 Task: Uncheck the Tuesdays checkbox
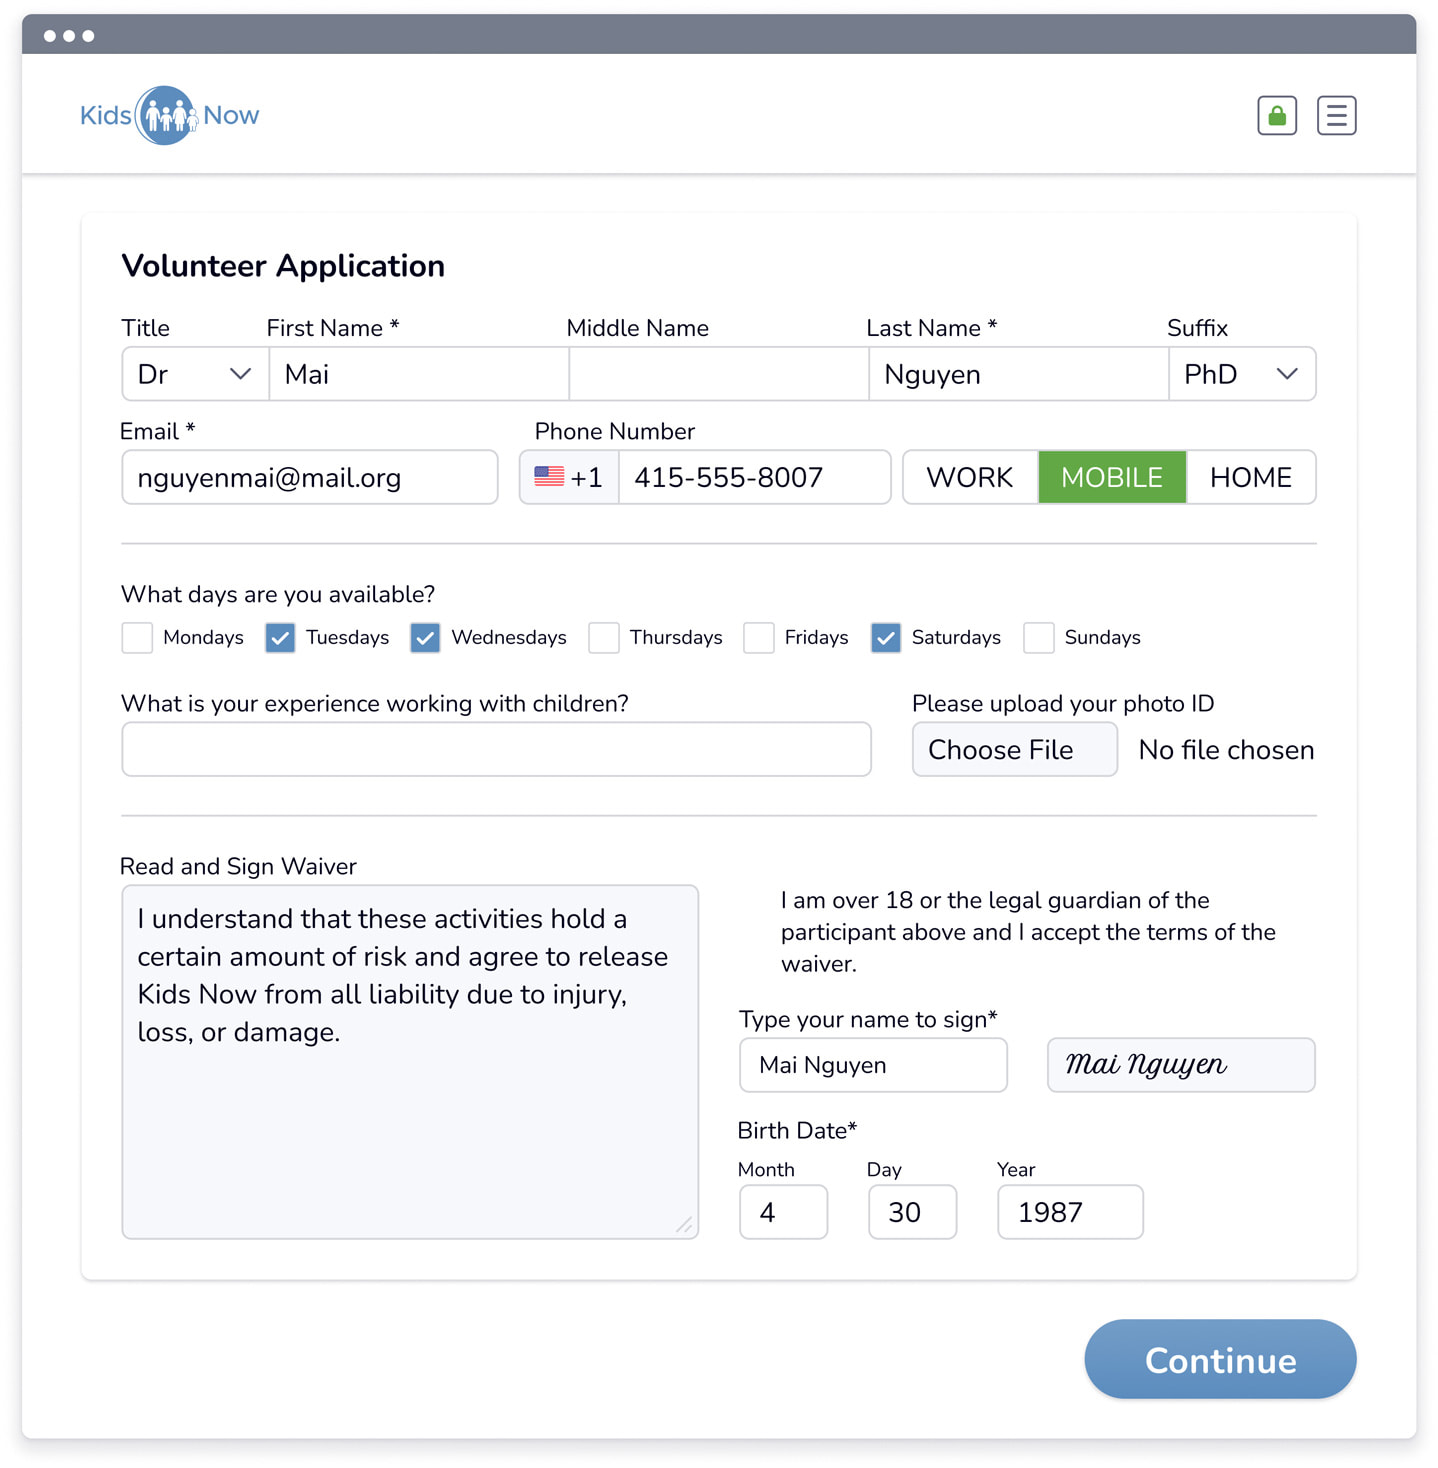click(280, 638)
